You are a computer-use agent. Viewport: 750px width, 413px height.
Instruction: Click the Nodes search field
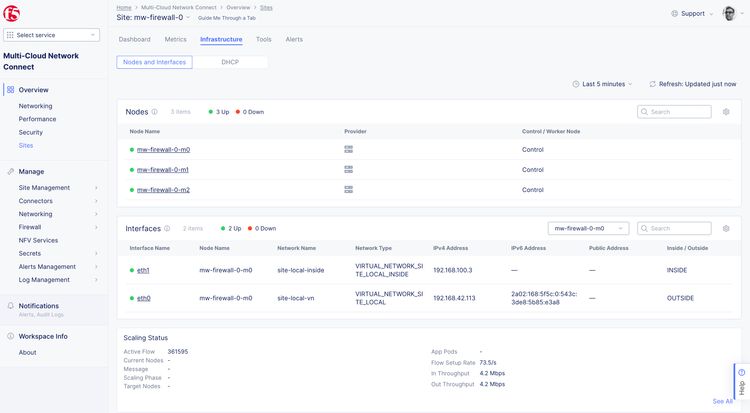[x=678, y=112]
